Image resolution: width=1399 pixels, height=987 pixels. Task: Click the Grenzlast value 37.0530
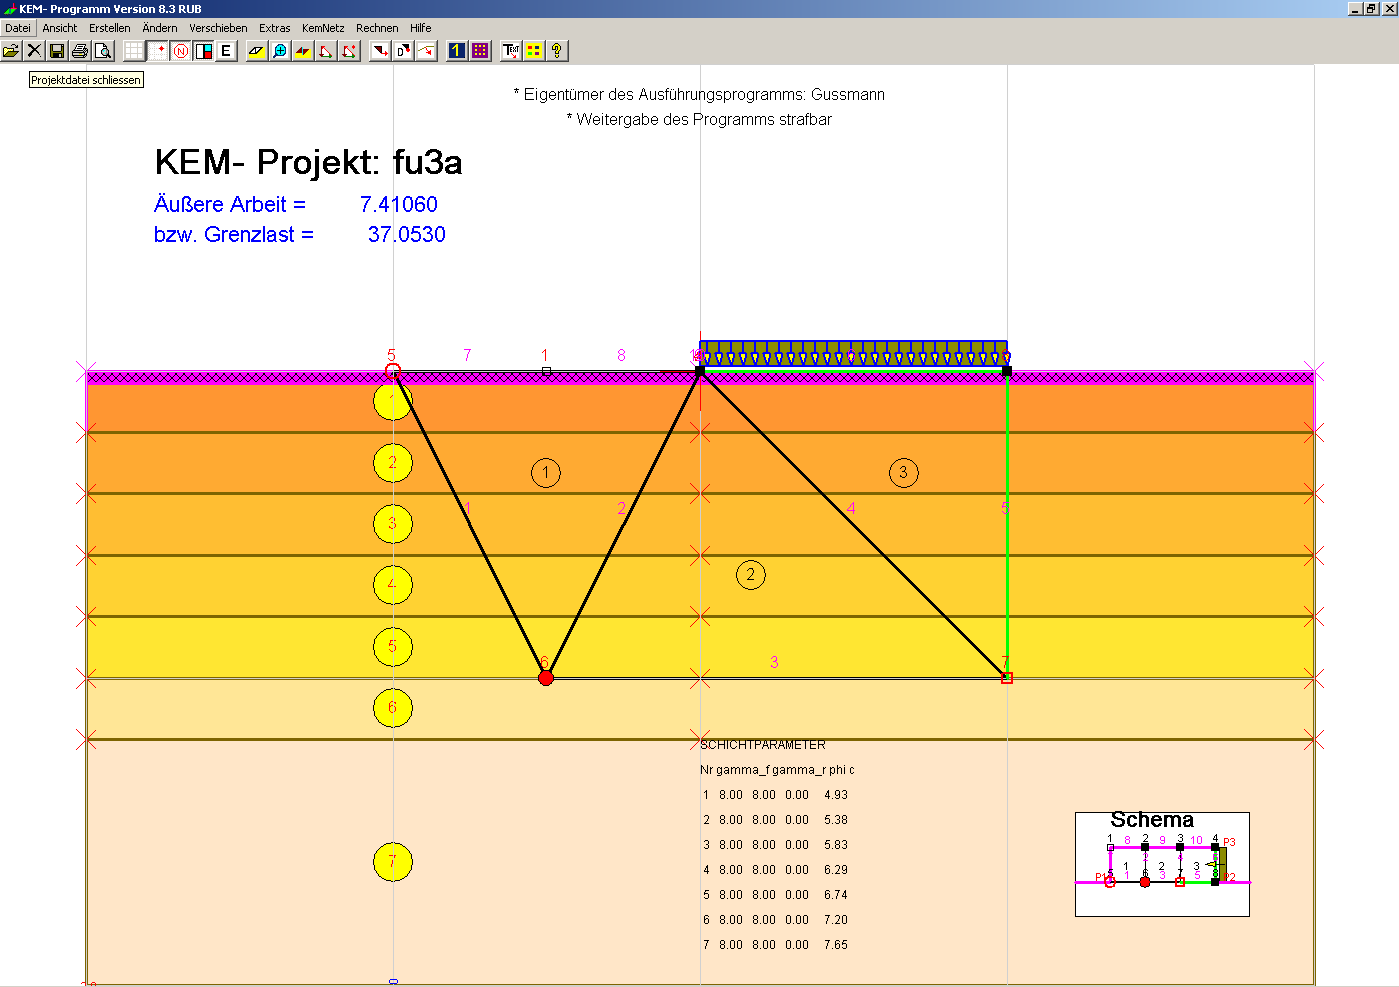(407, 234)
